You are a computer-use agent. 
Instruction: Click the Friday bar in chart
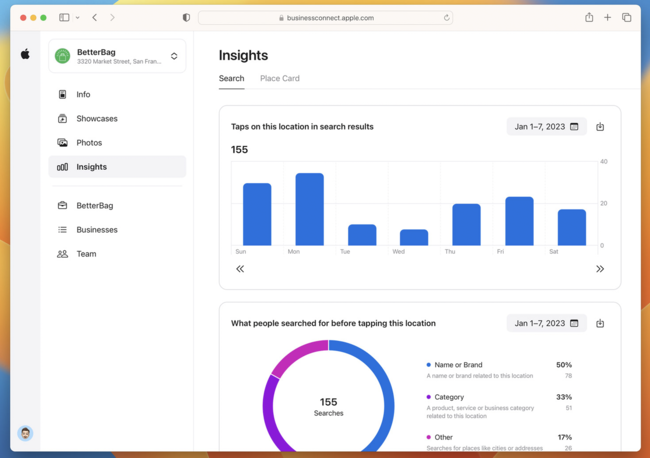(519, 221)
